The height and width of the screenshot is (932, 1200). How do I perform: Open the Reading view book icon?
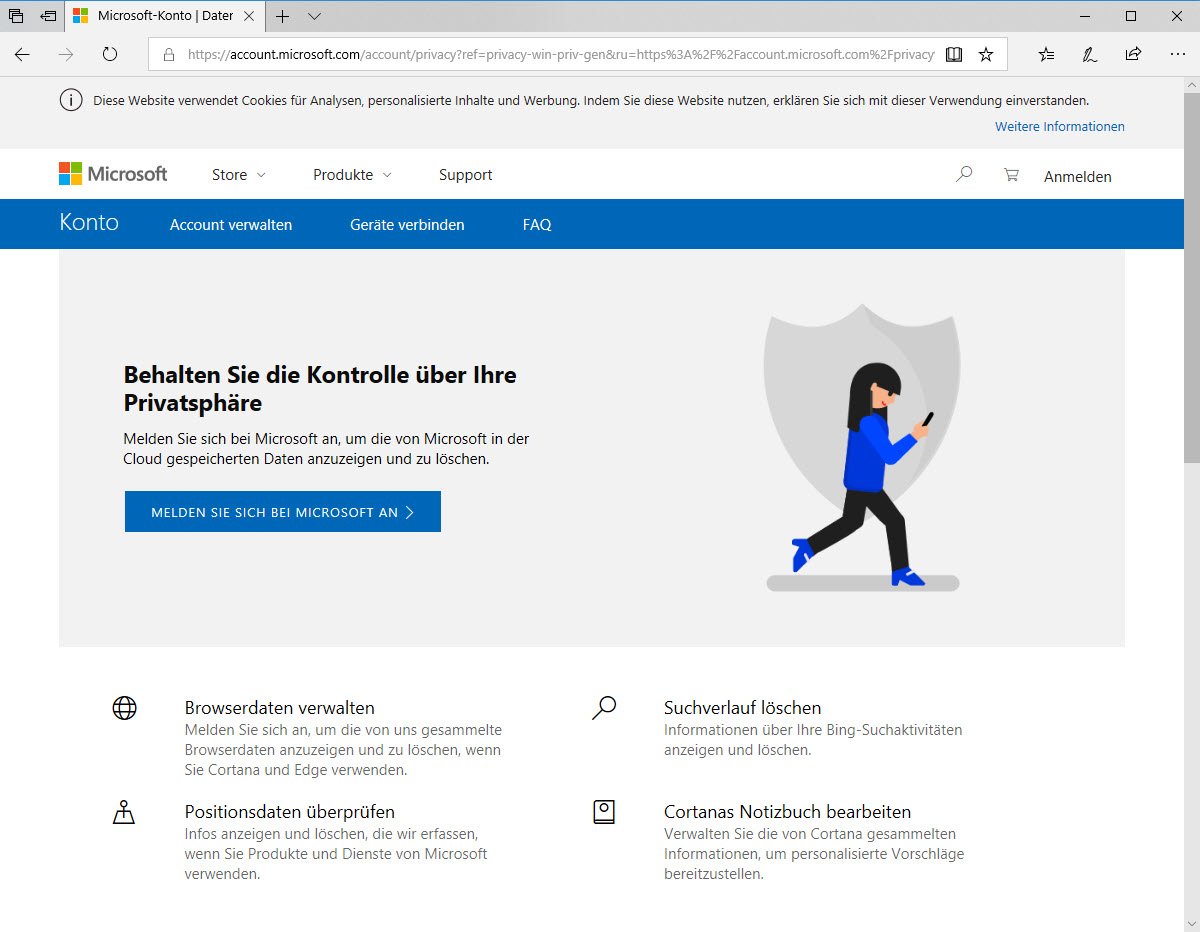(x=954, y=55)
